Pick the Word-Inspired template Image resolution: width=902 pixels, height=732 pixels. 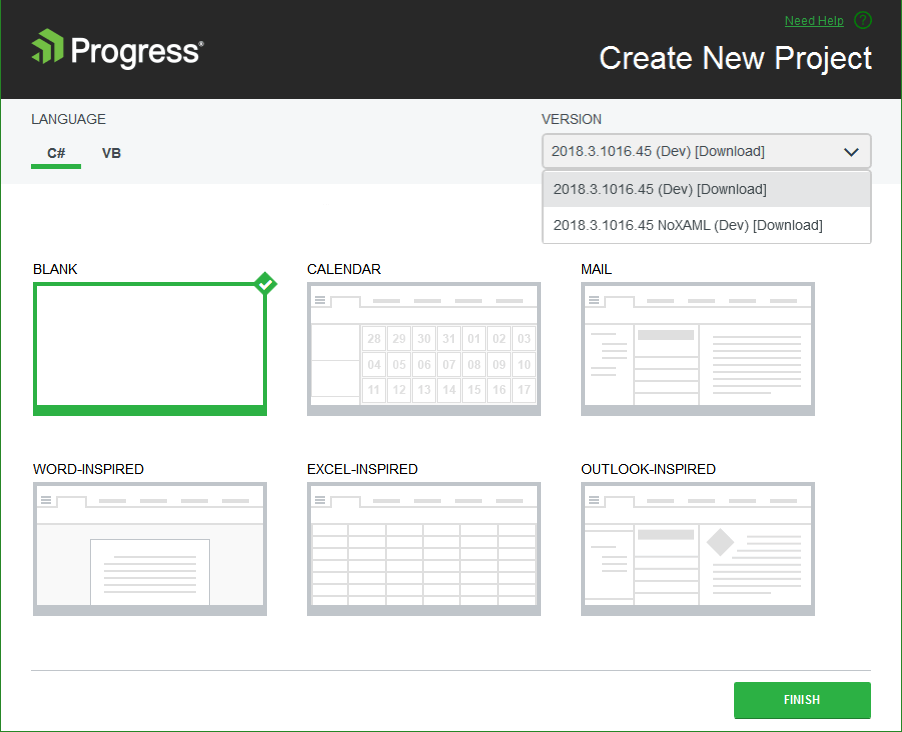tap(150, 549)
